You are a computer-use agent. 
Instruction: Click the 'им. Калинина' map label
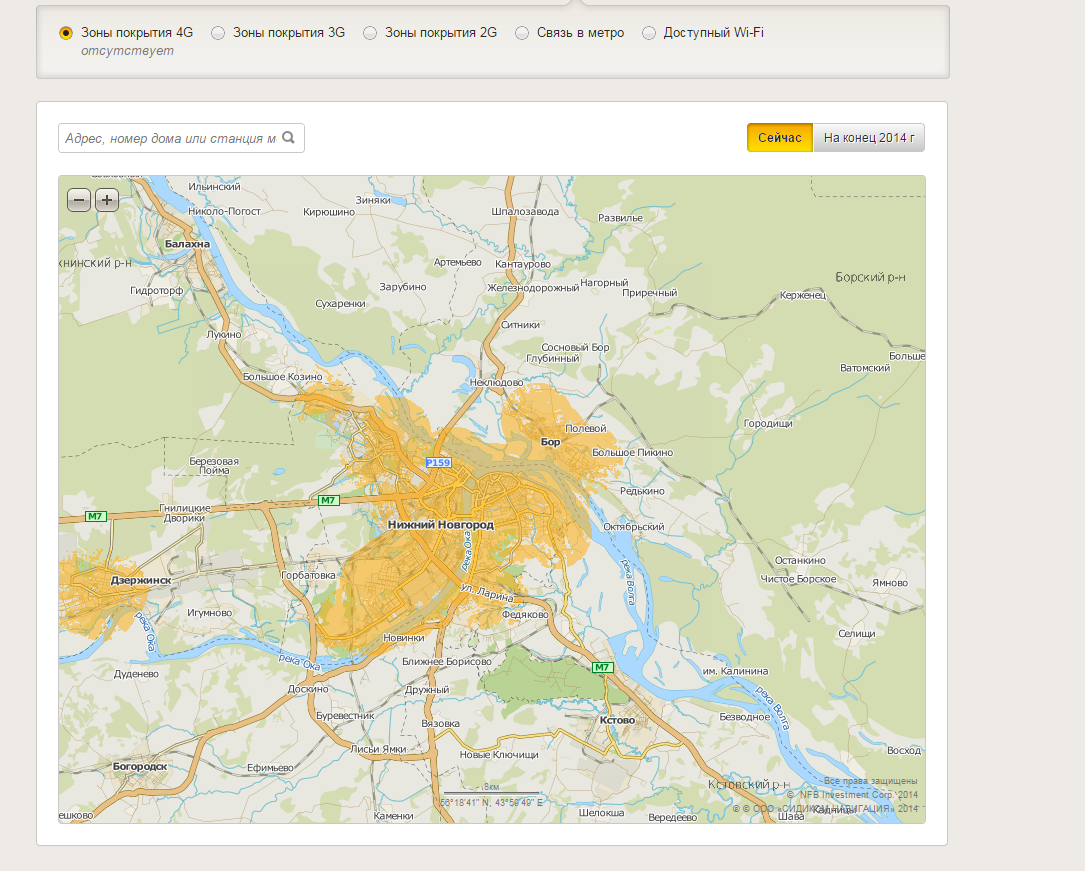point(736,670)
